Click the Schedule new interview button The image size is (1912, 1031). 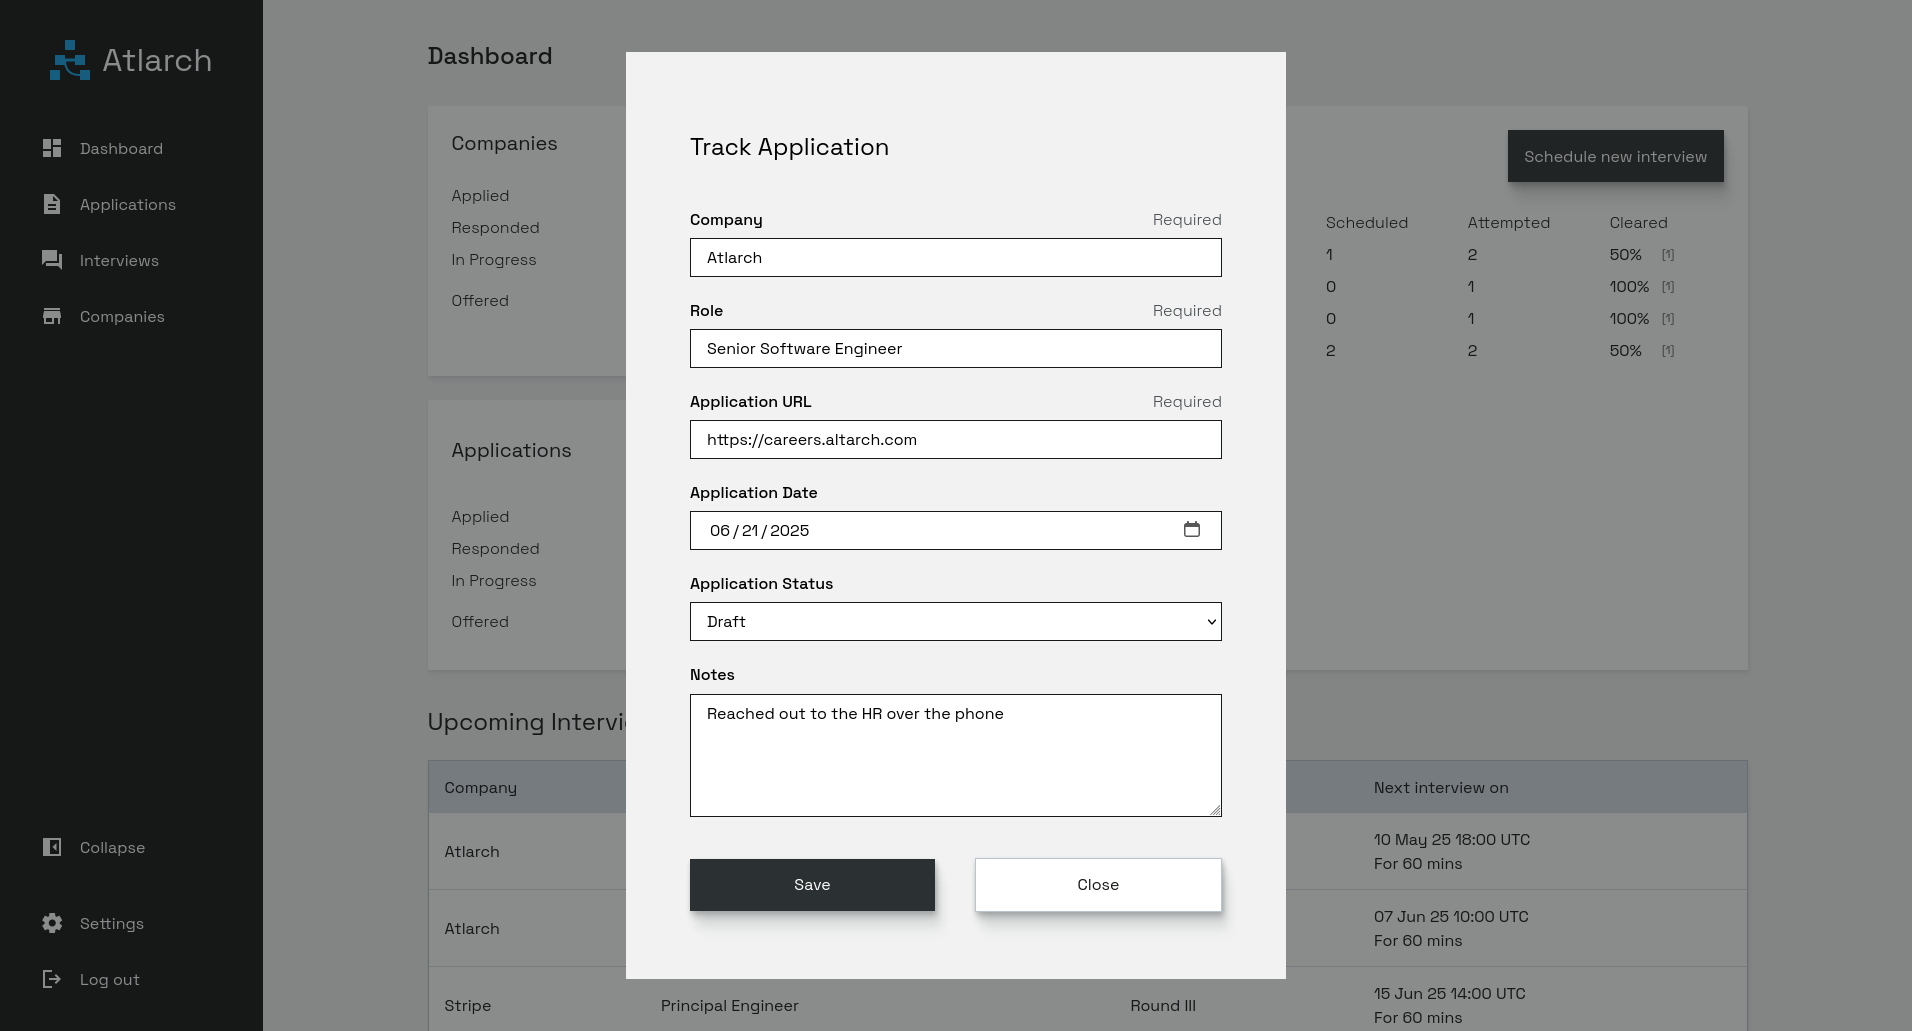[x=1615, y=156]
